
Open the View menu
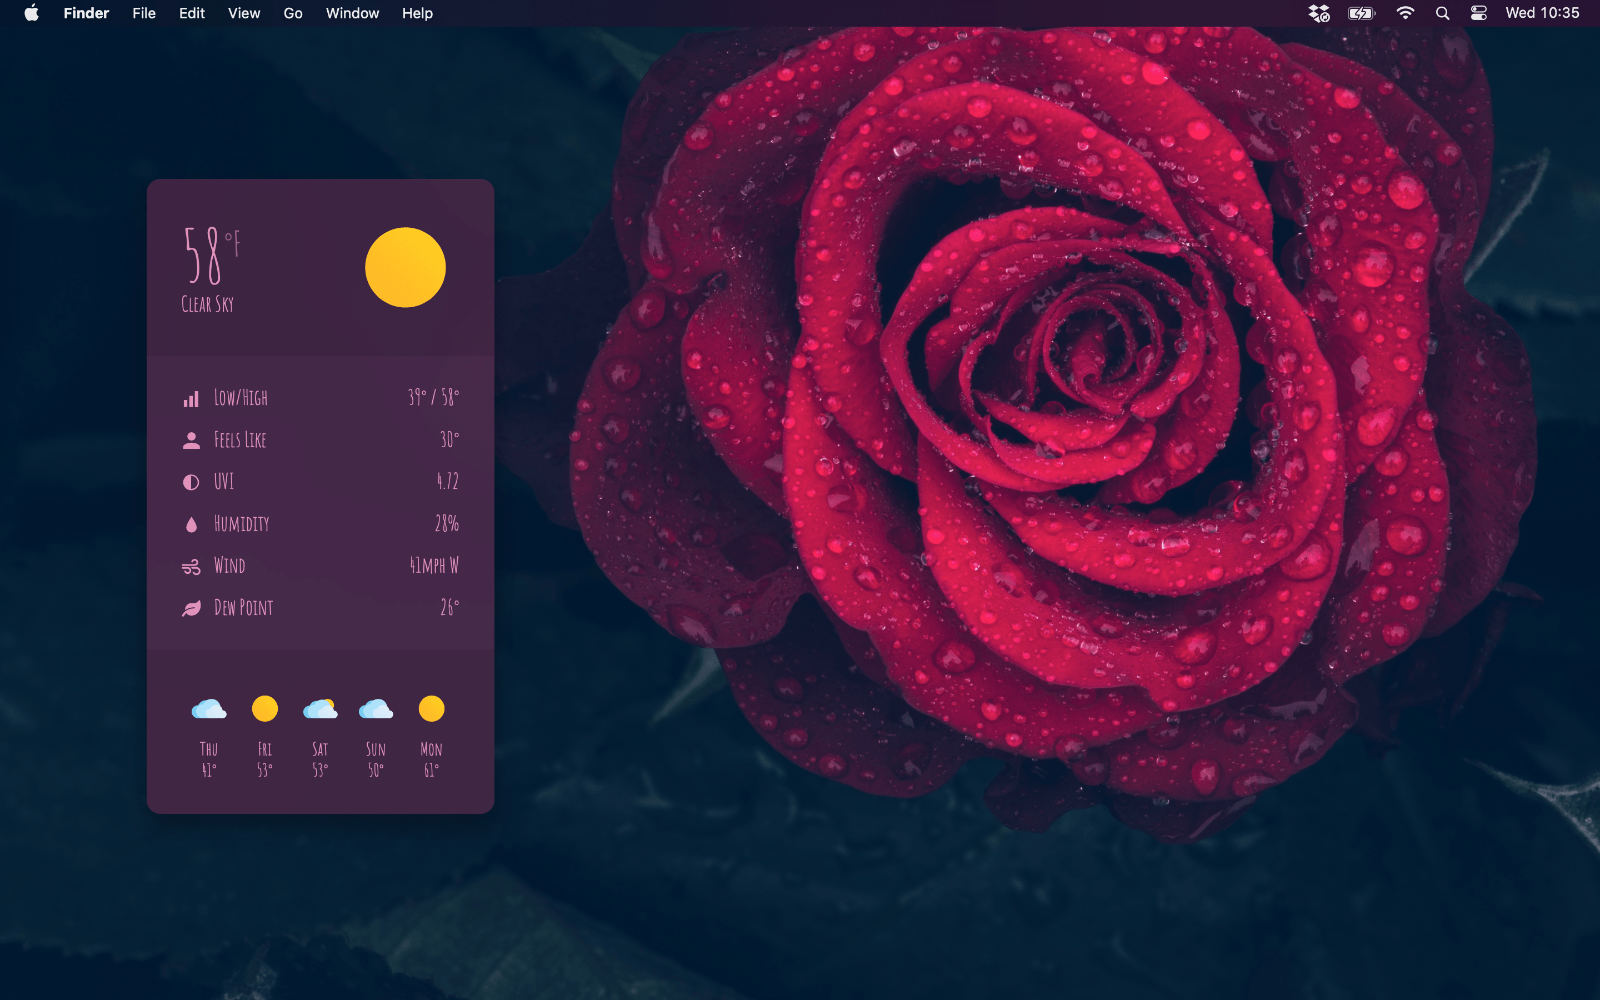pos(244,13)
